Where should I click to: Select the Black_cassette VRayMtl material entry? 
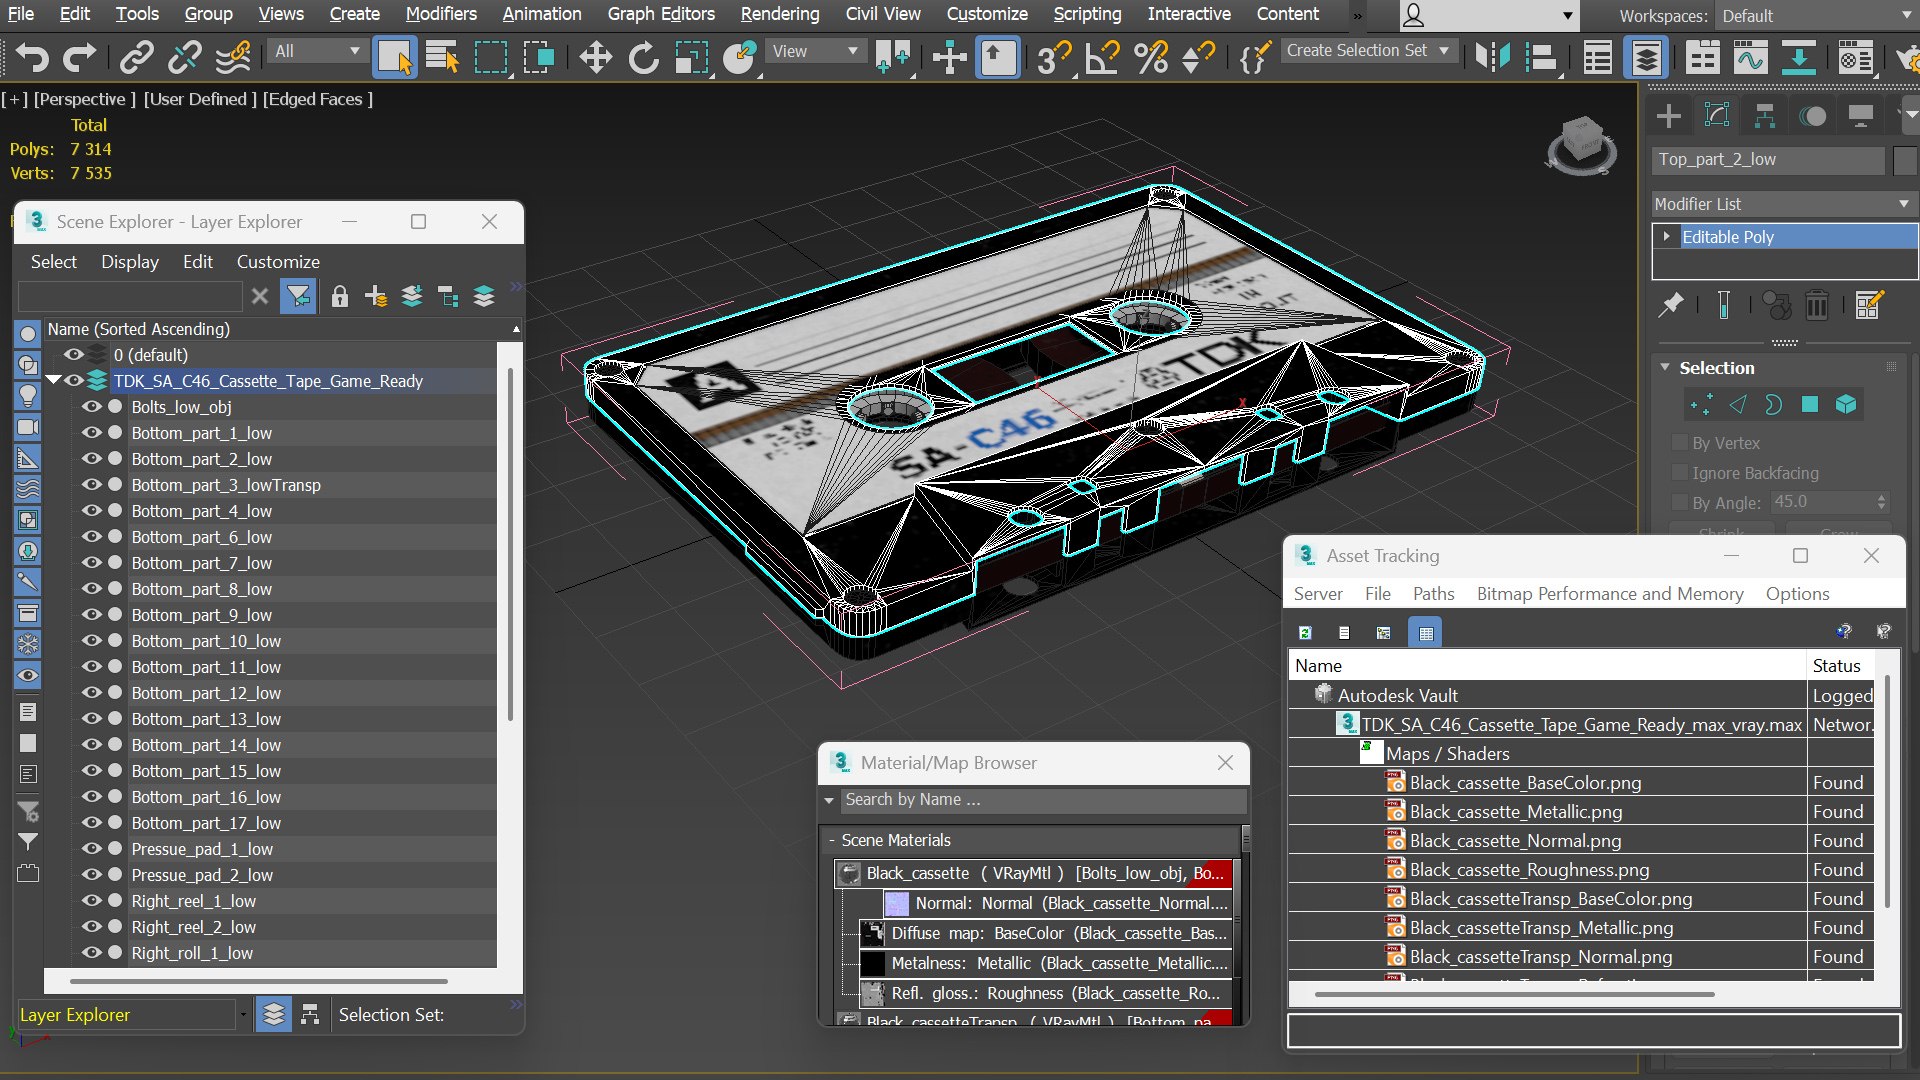pyautogui.click(x=1033, y=873)
